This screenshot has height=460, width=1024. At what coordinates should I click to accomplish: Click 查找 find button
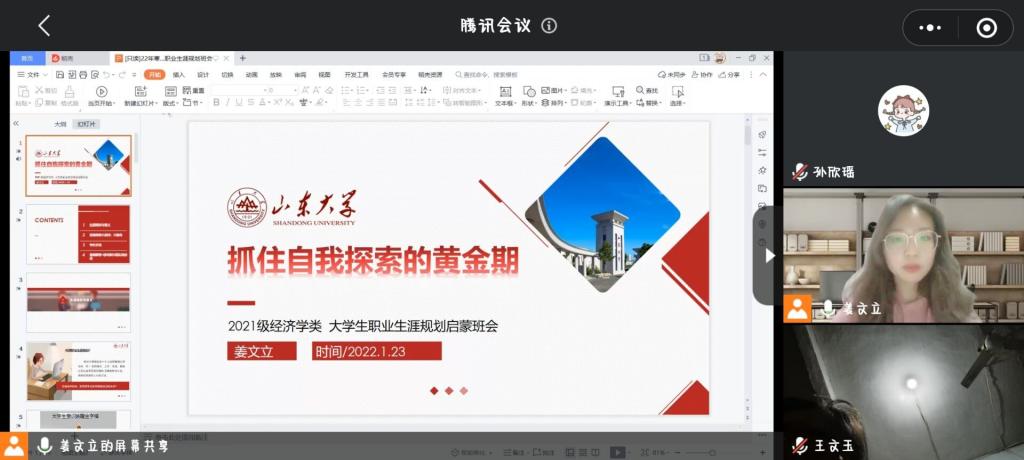pos(647,90)
